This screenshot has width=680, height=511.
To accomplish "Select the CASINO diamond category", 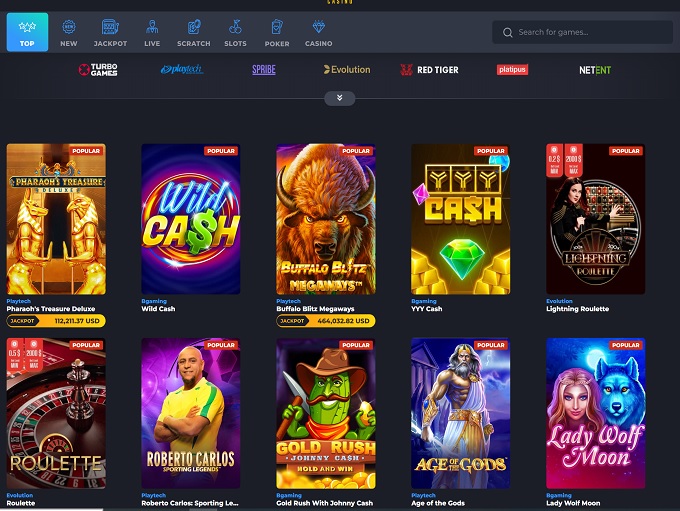I will tap(318, 32).
